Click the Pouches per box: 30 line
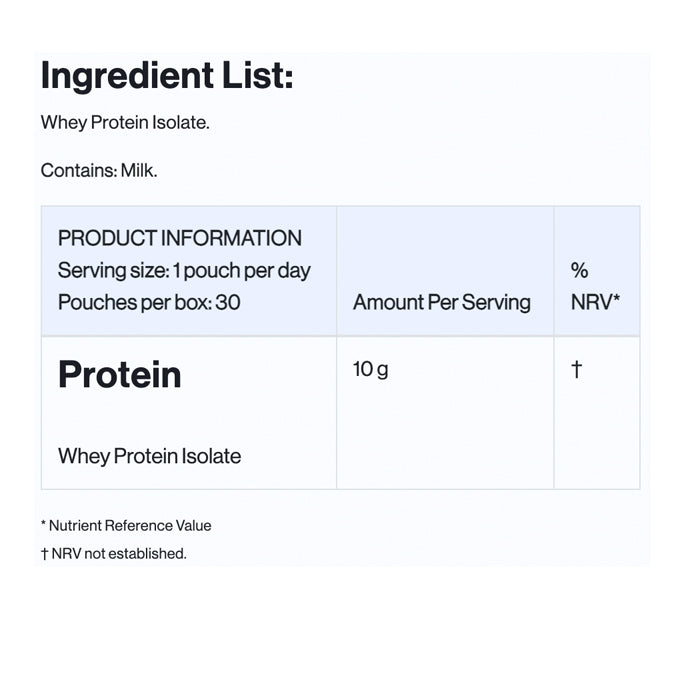 tap(149, 302)
